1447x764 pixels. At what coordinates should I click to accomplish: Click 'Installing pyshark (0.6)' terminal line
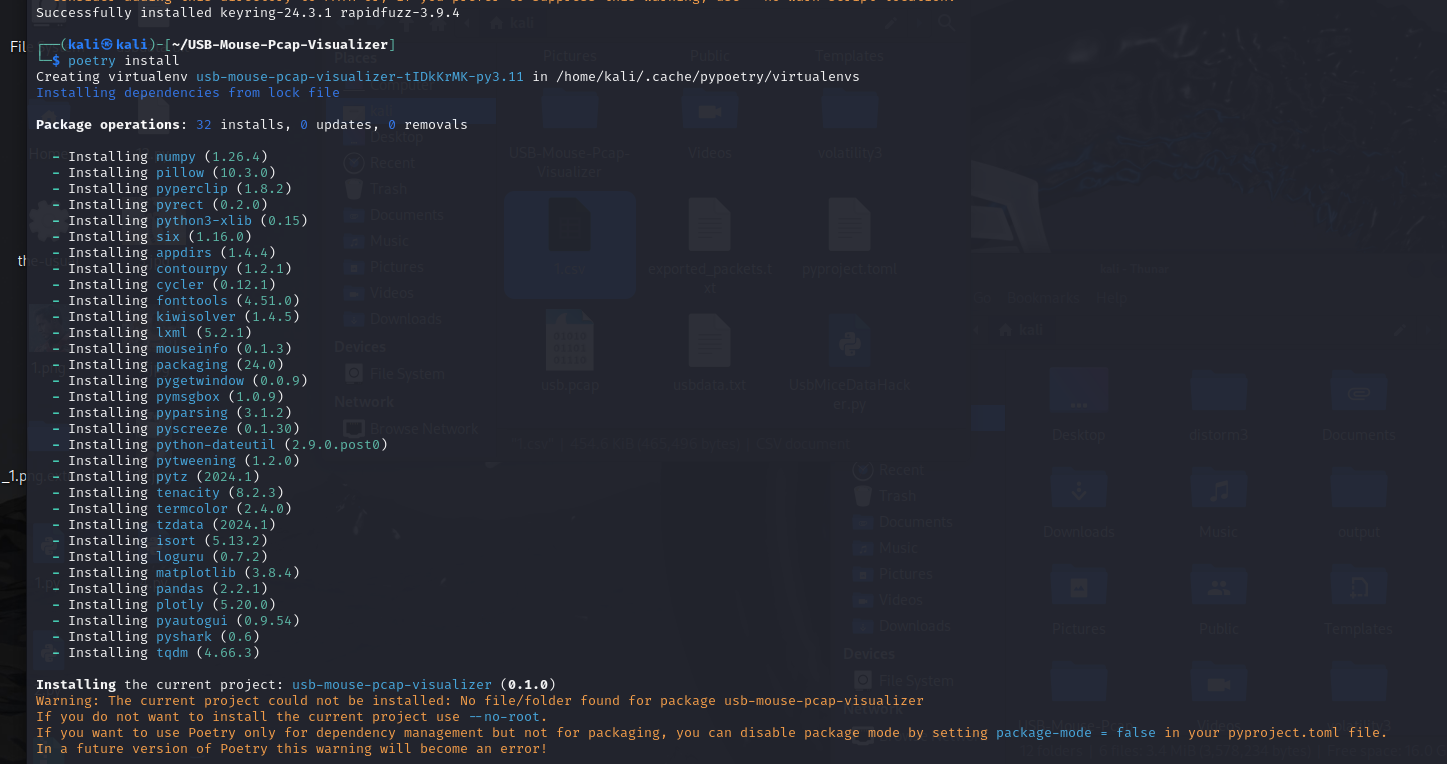156,637
